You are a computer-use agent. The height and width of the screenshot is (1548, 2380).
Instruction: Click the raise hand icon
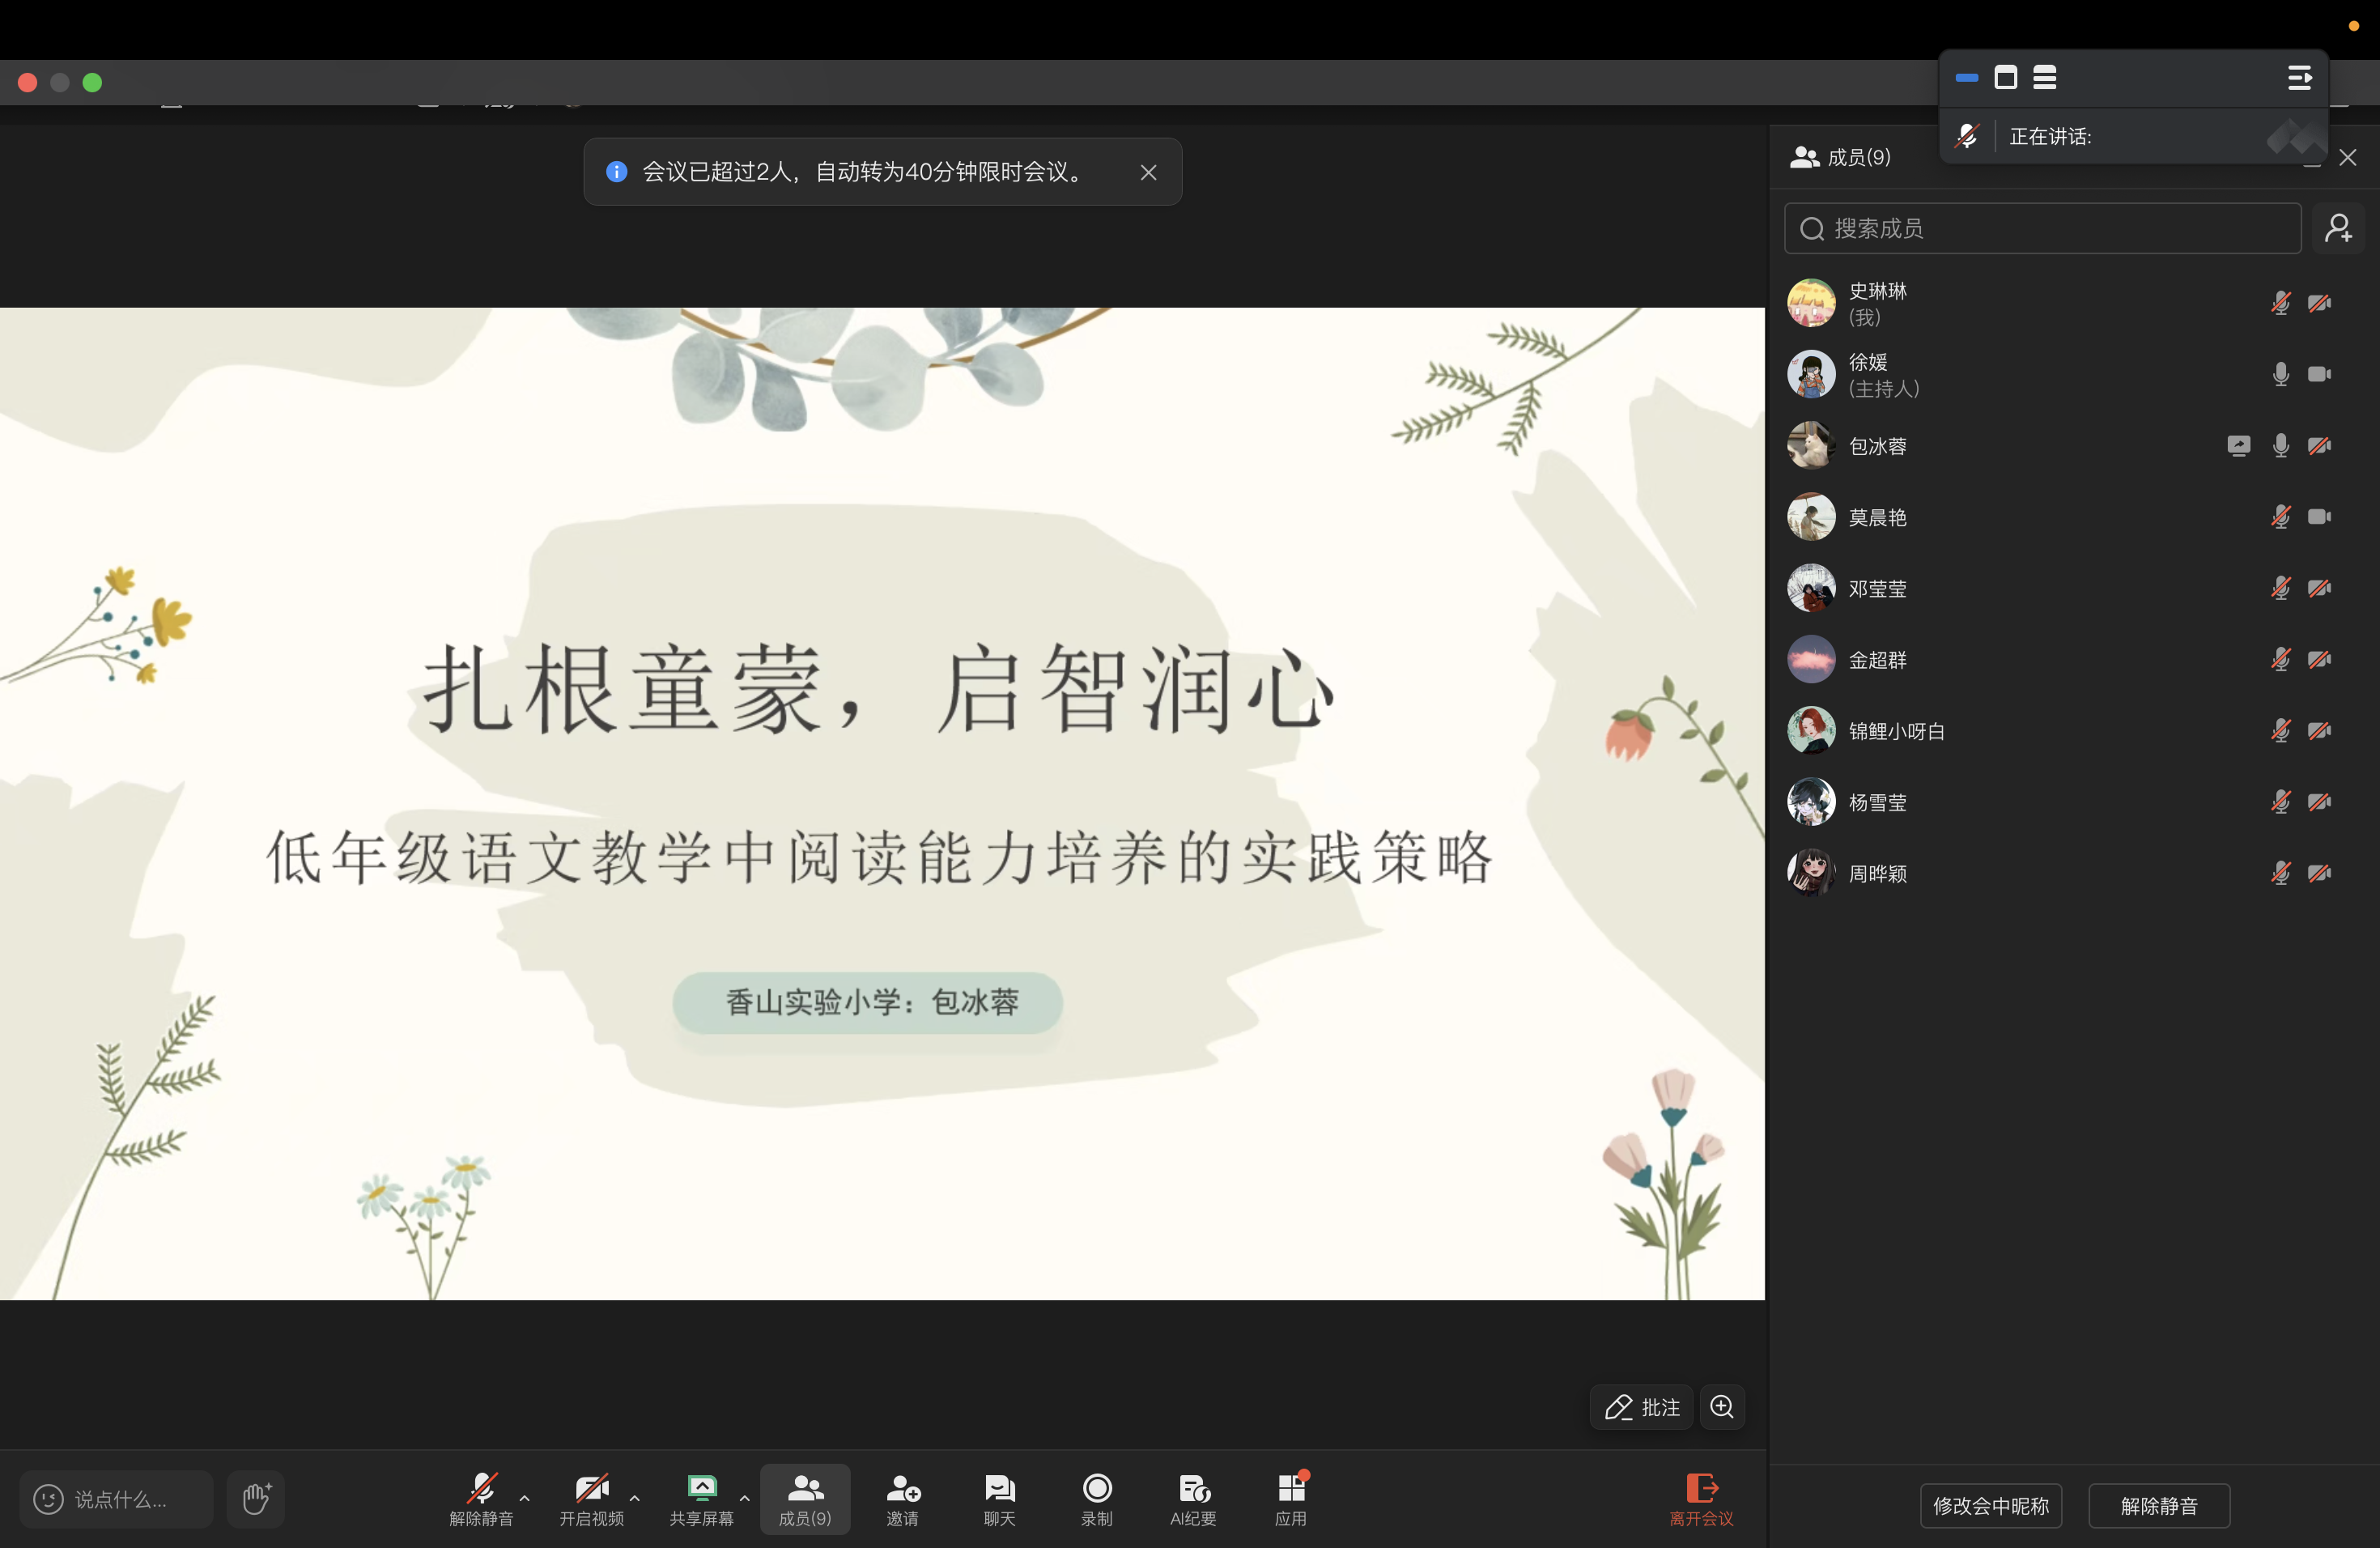click(255, 1500)
